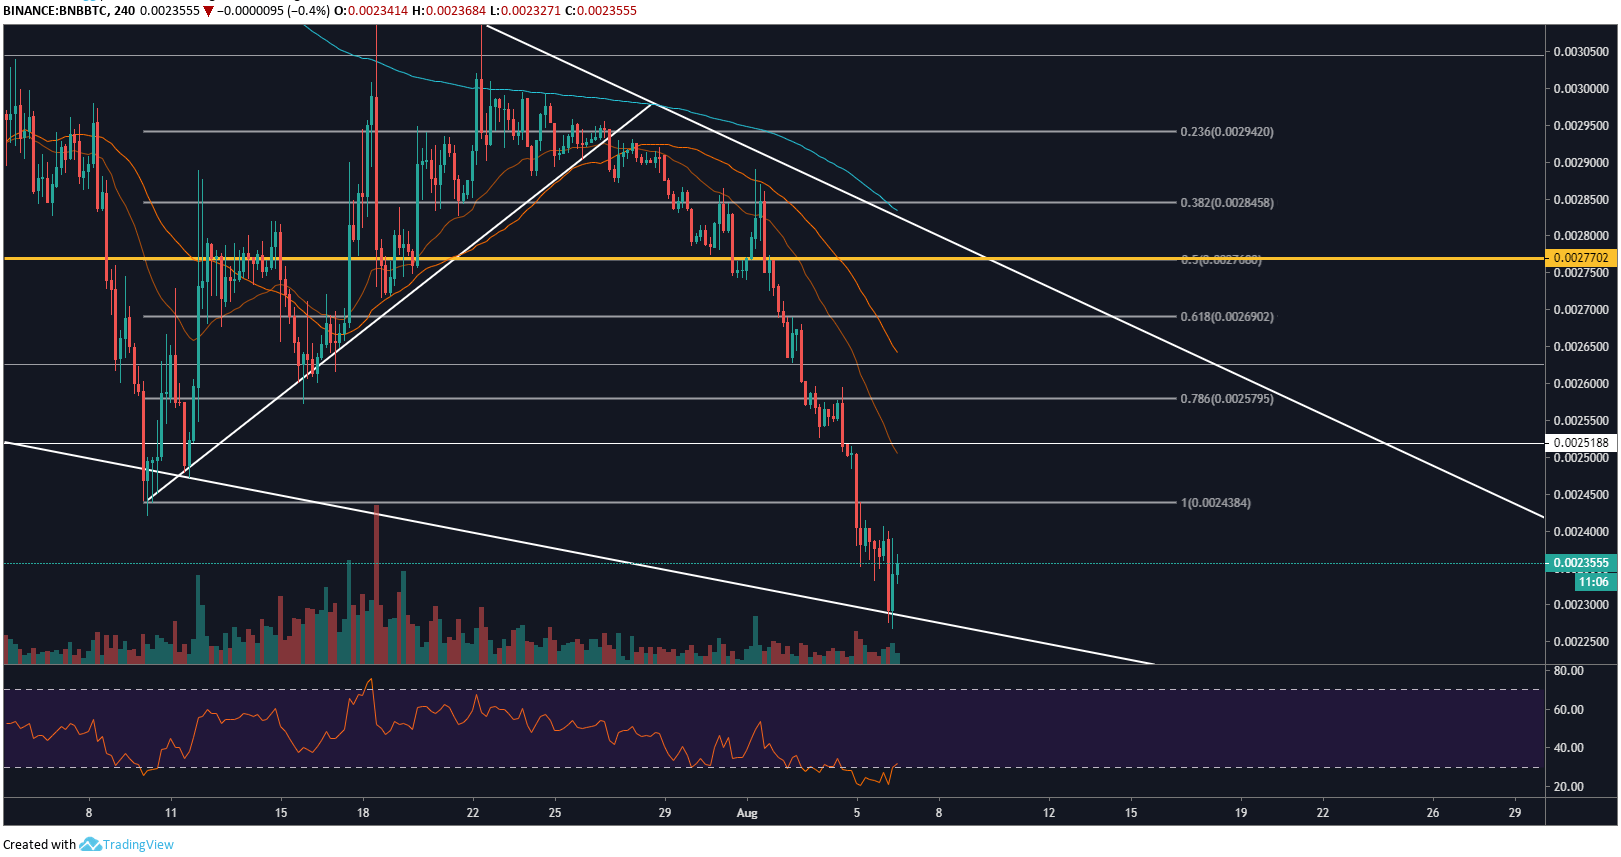Screen dimensions: 1621x857
Task: Click the O:0.0023414 open value
Action: click(371, 10)
